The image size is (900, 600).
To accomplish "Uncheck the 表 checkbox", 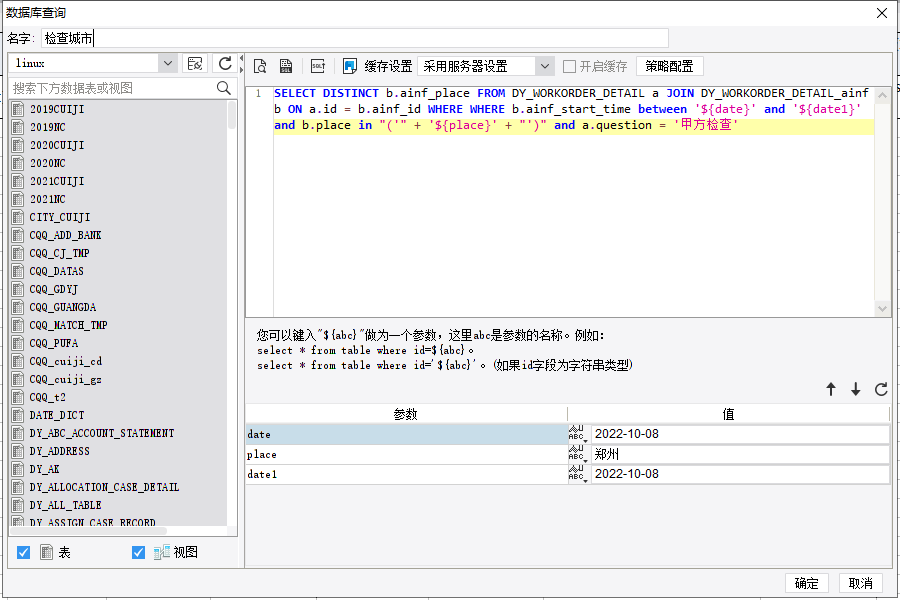I will [x=24, y=552].
